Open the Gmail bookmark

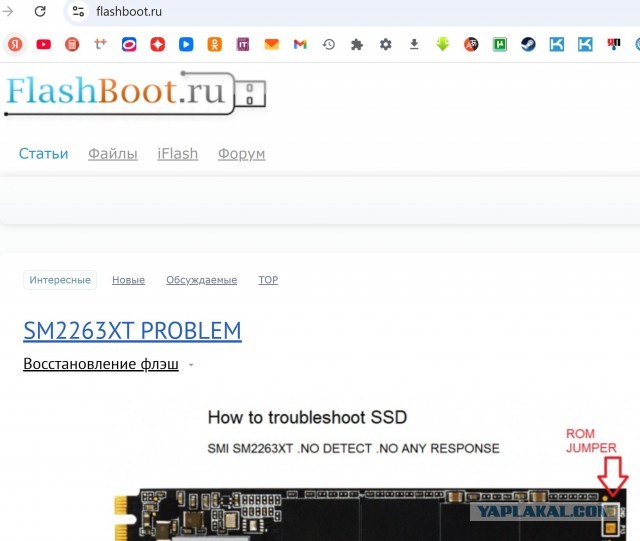300,44
